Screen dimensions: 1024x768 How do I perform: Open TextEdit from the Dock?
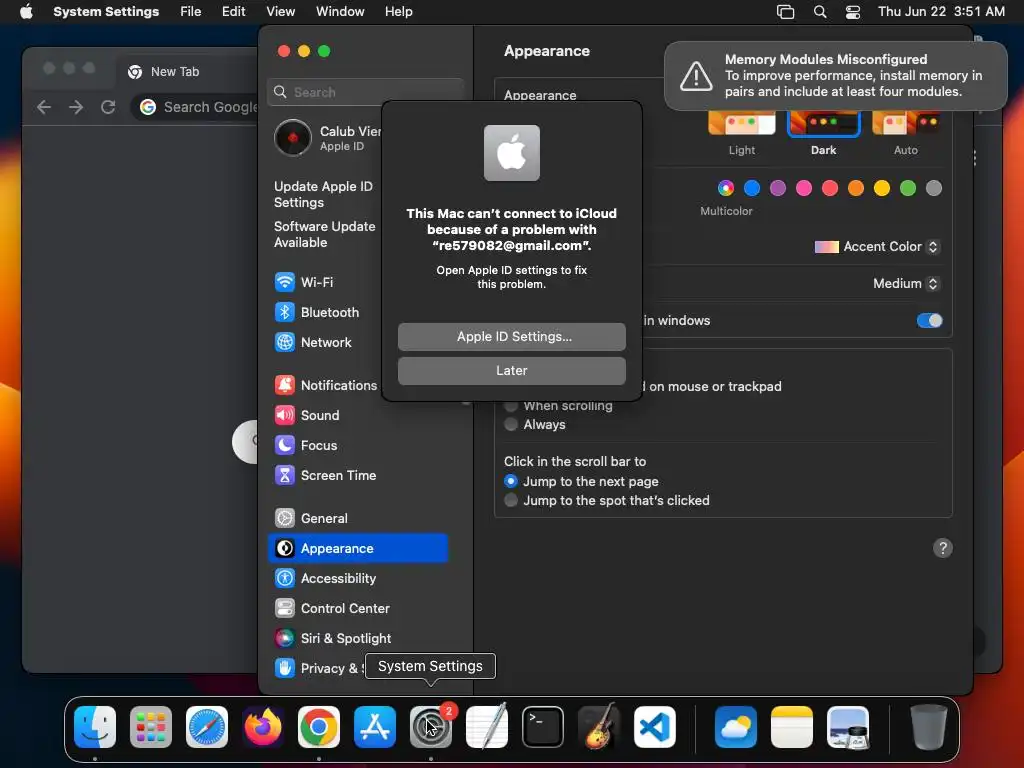click(x=487, y=727)
